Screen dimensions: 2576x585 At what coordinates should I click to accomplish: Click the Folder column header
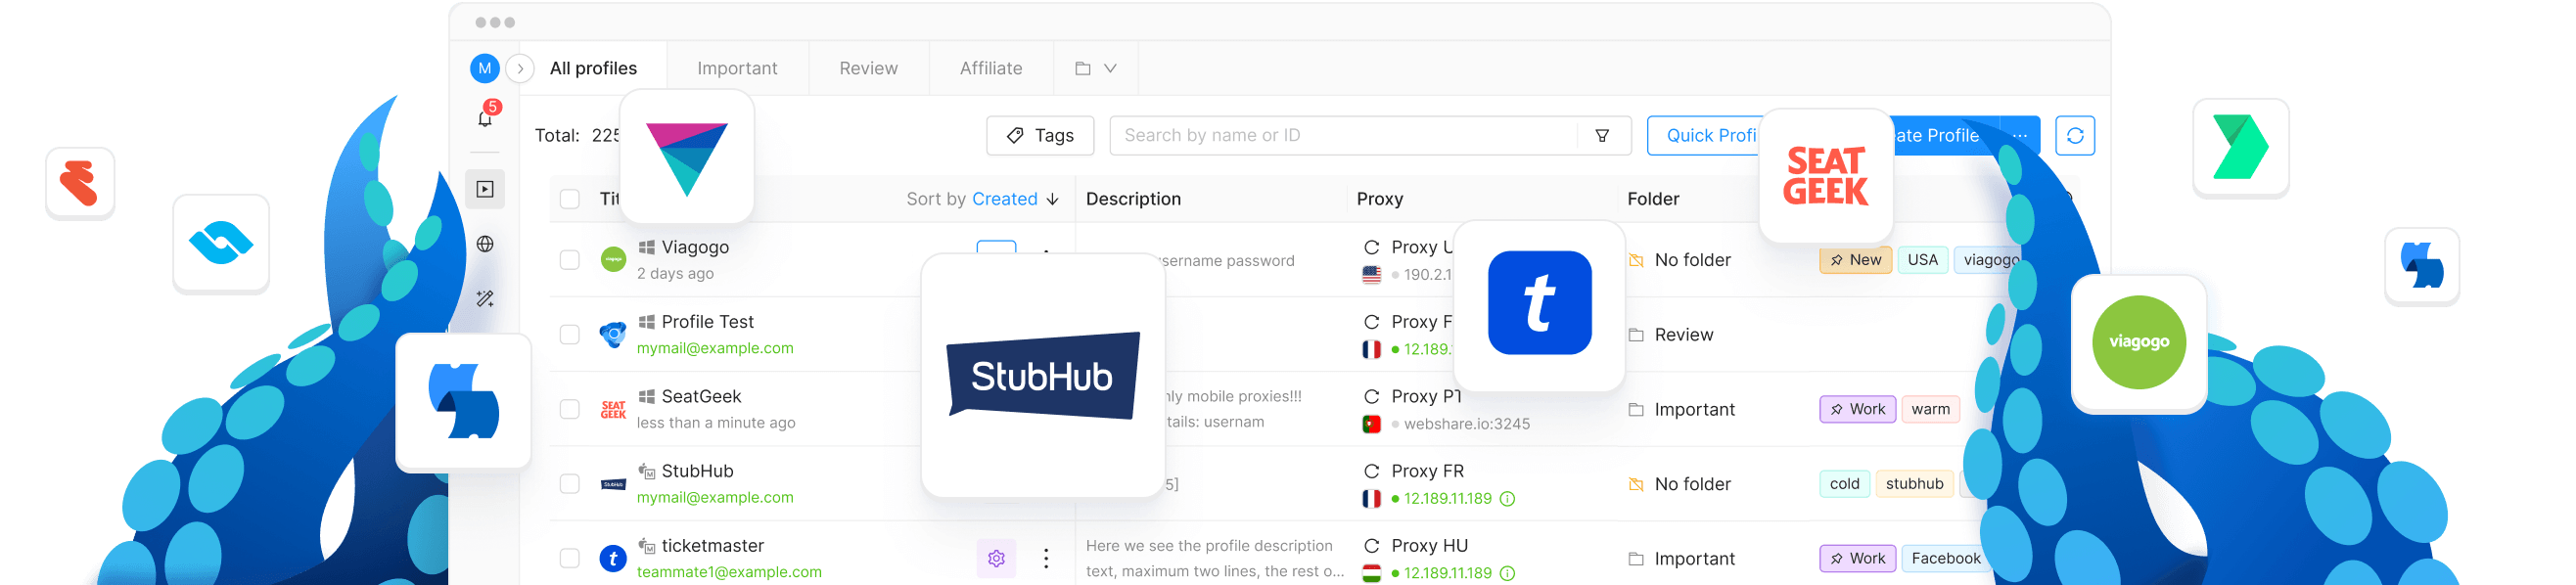pyautogui.click(x=1653, y=199)
